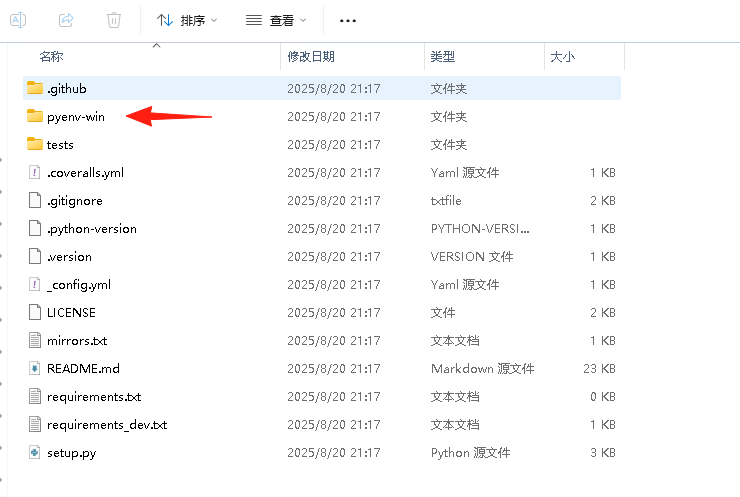Select the pyenv-win folder icon
The height and width of the screenshot is (497, 740).
(35, 116)
